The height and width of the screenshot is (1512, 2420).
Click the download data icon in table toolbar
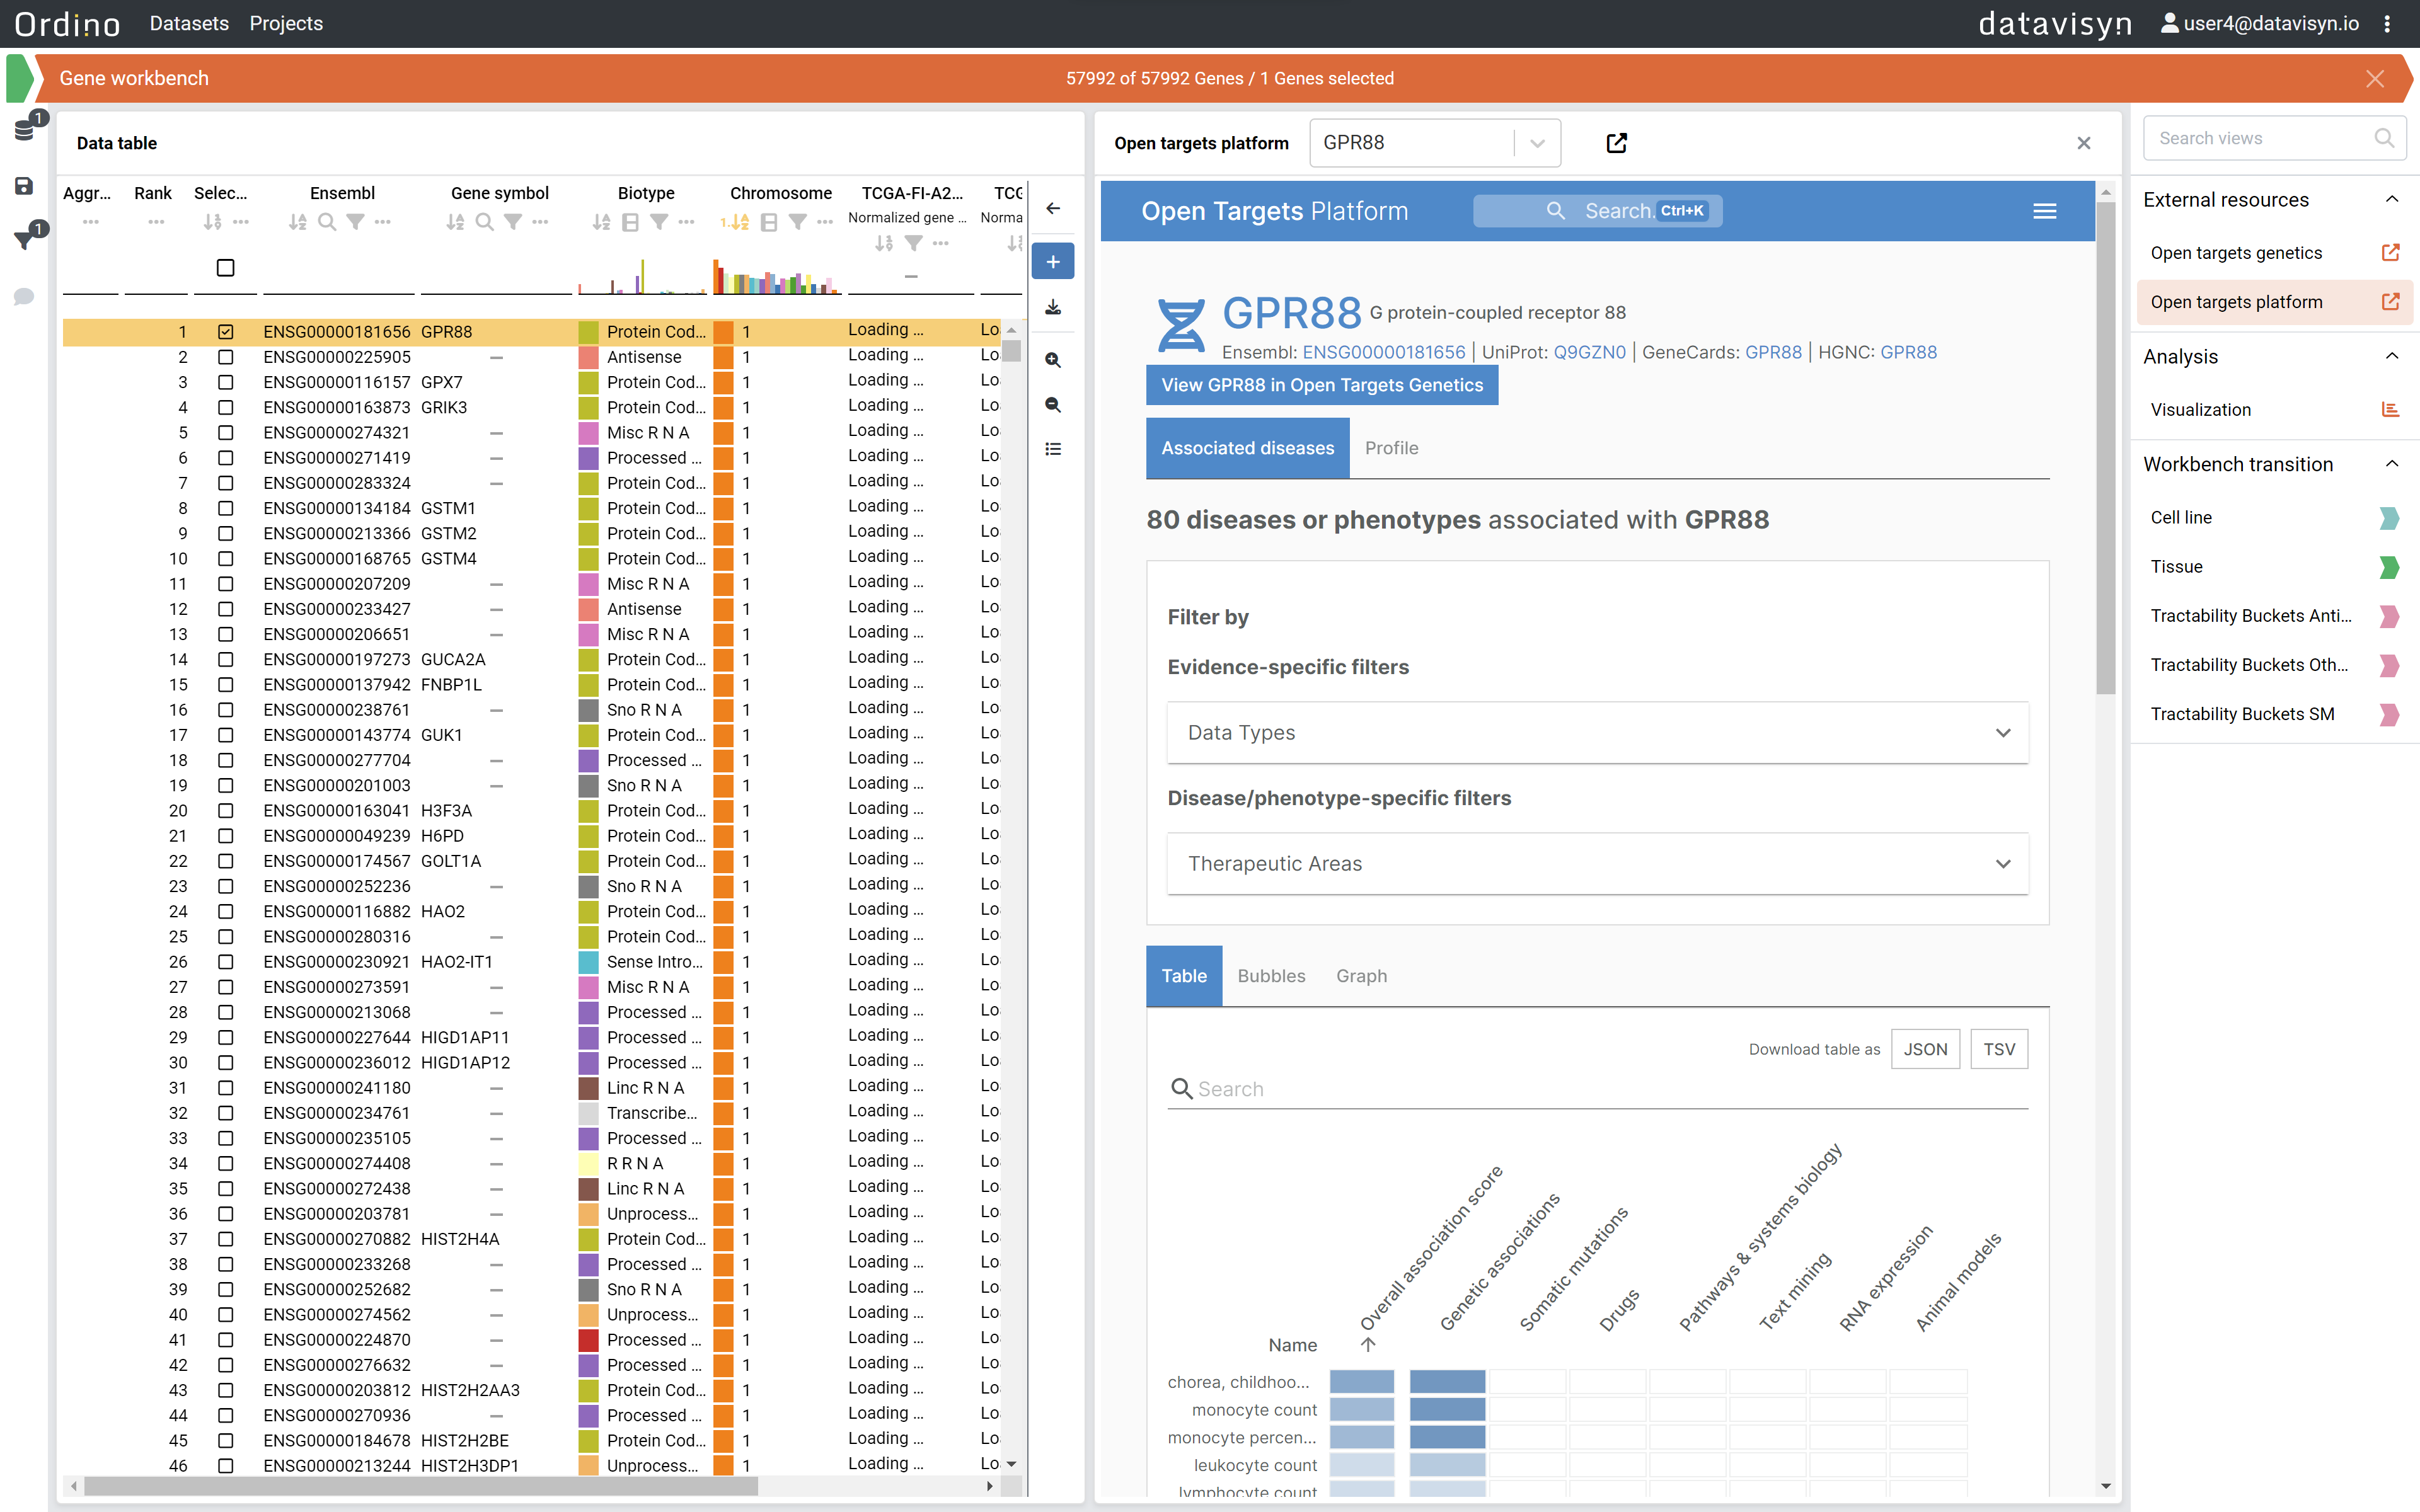tap(1053, 307)
